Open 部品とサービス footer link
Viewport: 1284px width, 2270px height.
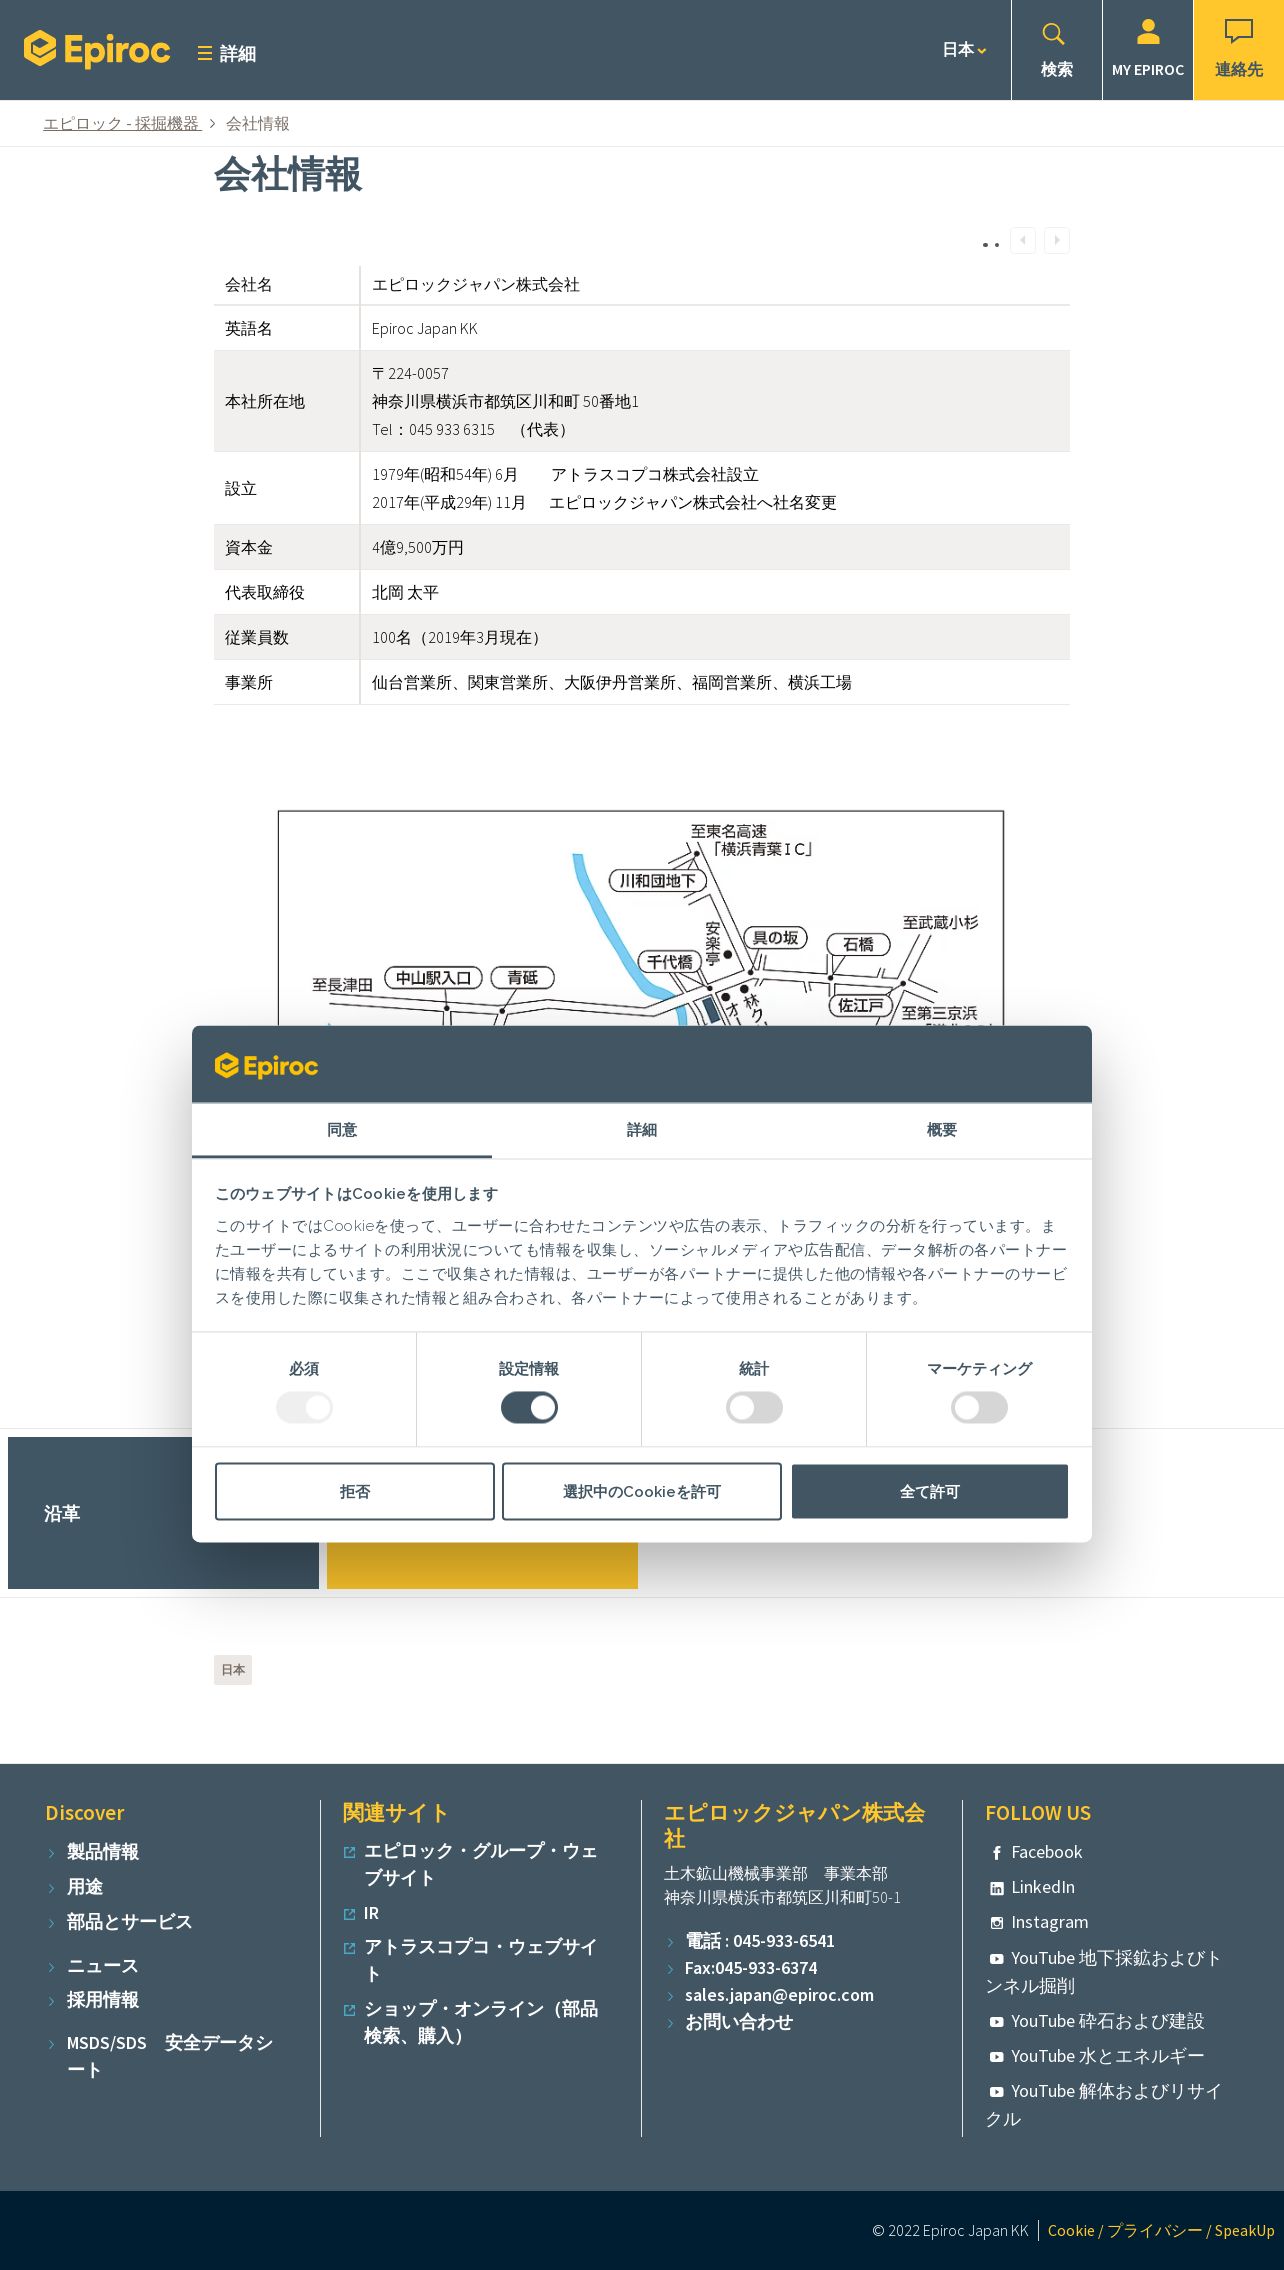pos(129,1922)
